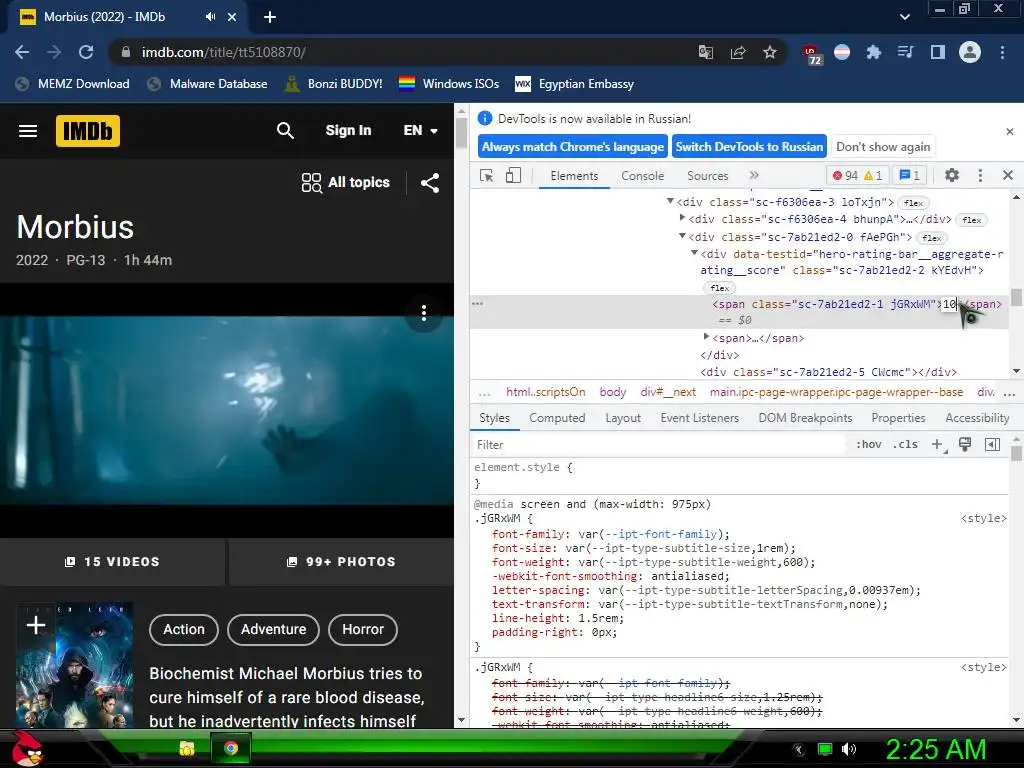This screenshot has width=1024, height=768.
Task: Toggle element state with :hov
Action: click(x=869, y=445)
